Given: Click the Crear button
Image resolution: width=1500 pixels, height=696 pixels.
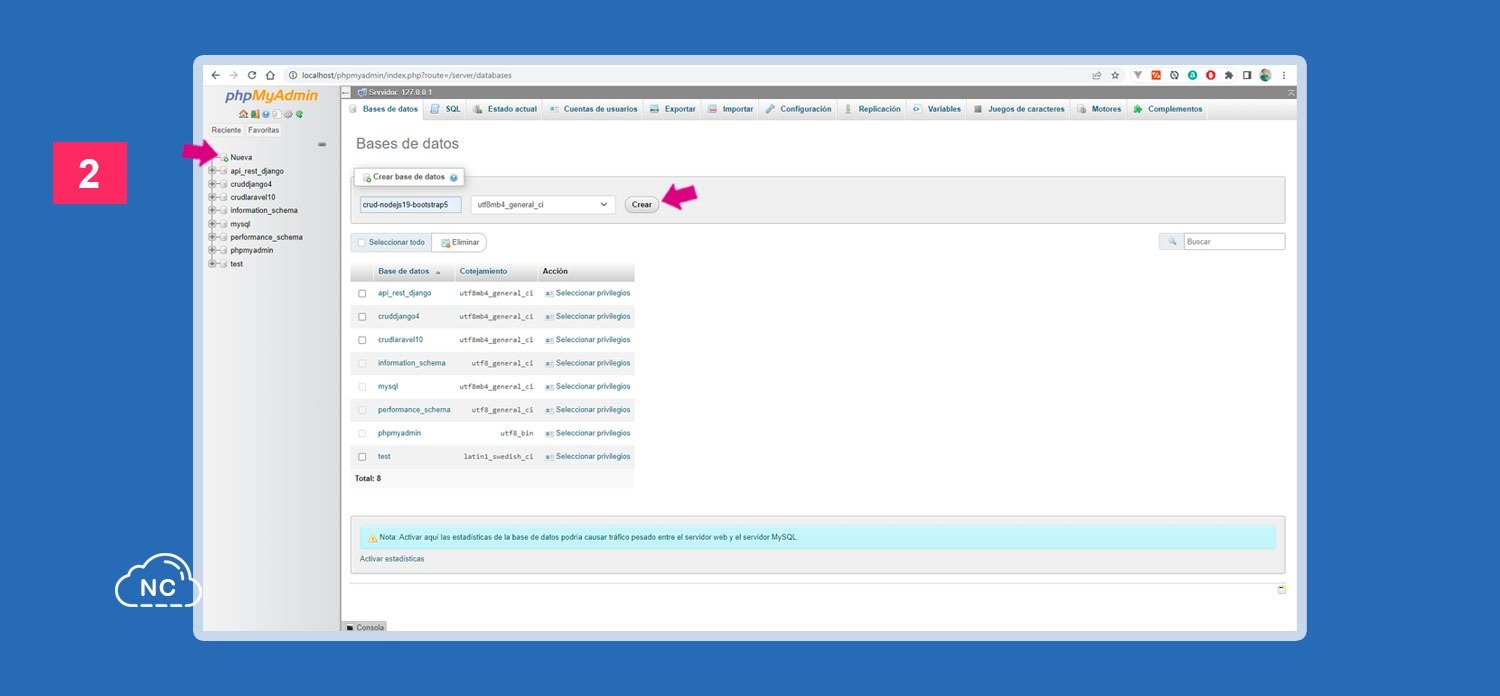Looking at the screenshot, I should coord(642,205).
